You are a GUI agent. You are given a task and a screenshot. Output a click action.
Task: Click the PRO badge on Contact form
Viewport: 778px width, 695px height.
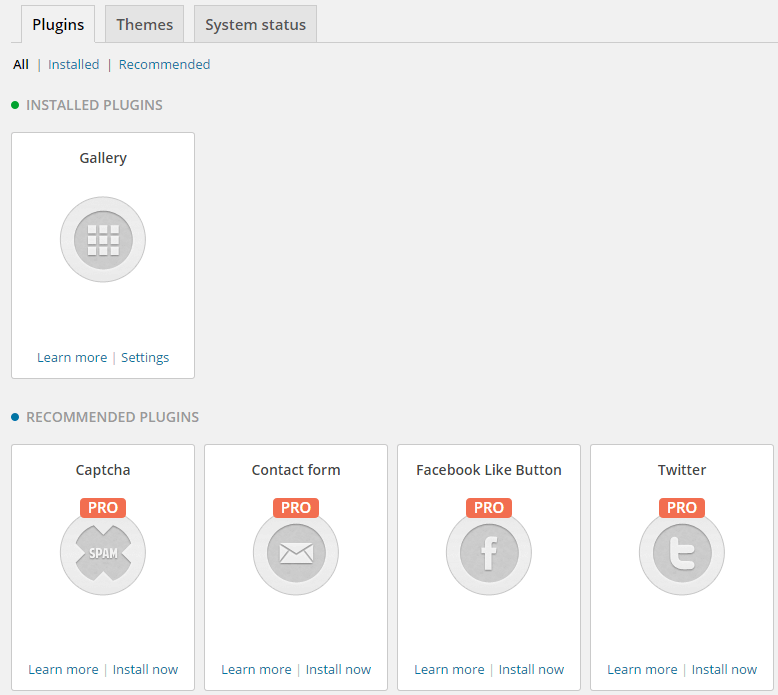coord(296,508)
